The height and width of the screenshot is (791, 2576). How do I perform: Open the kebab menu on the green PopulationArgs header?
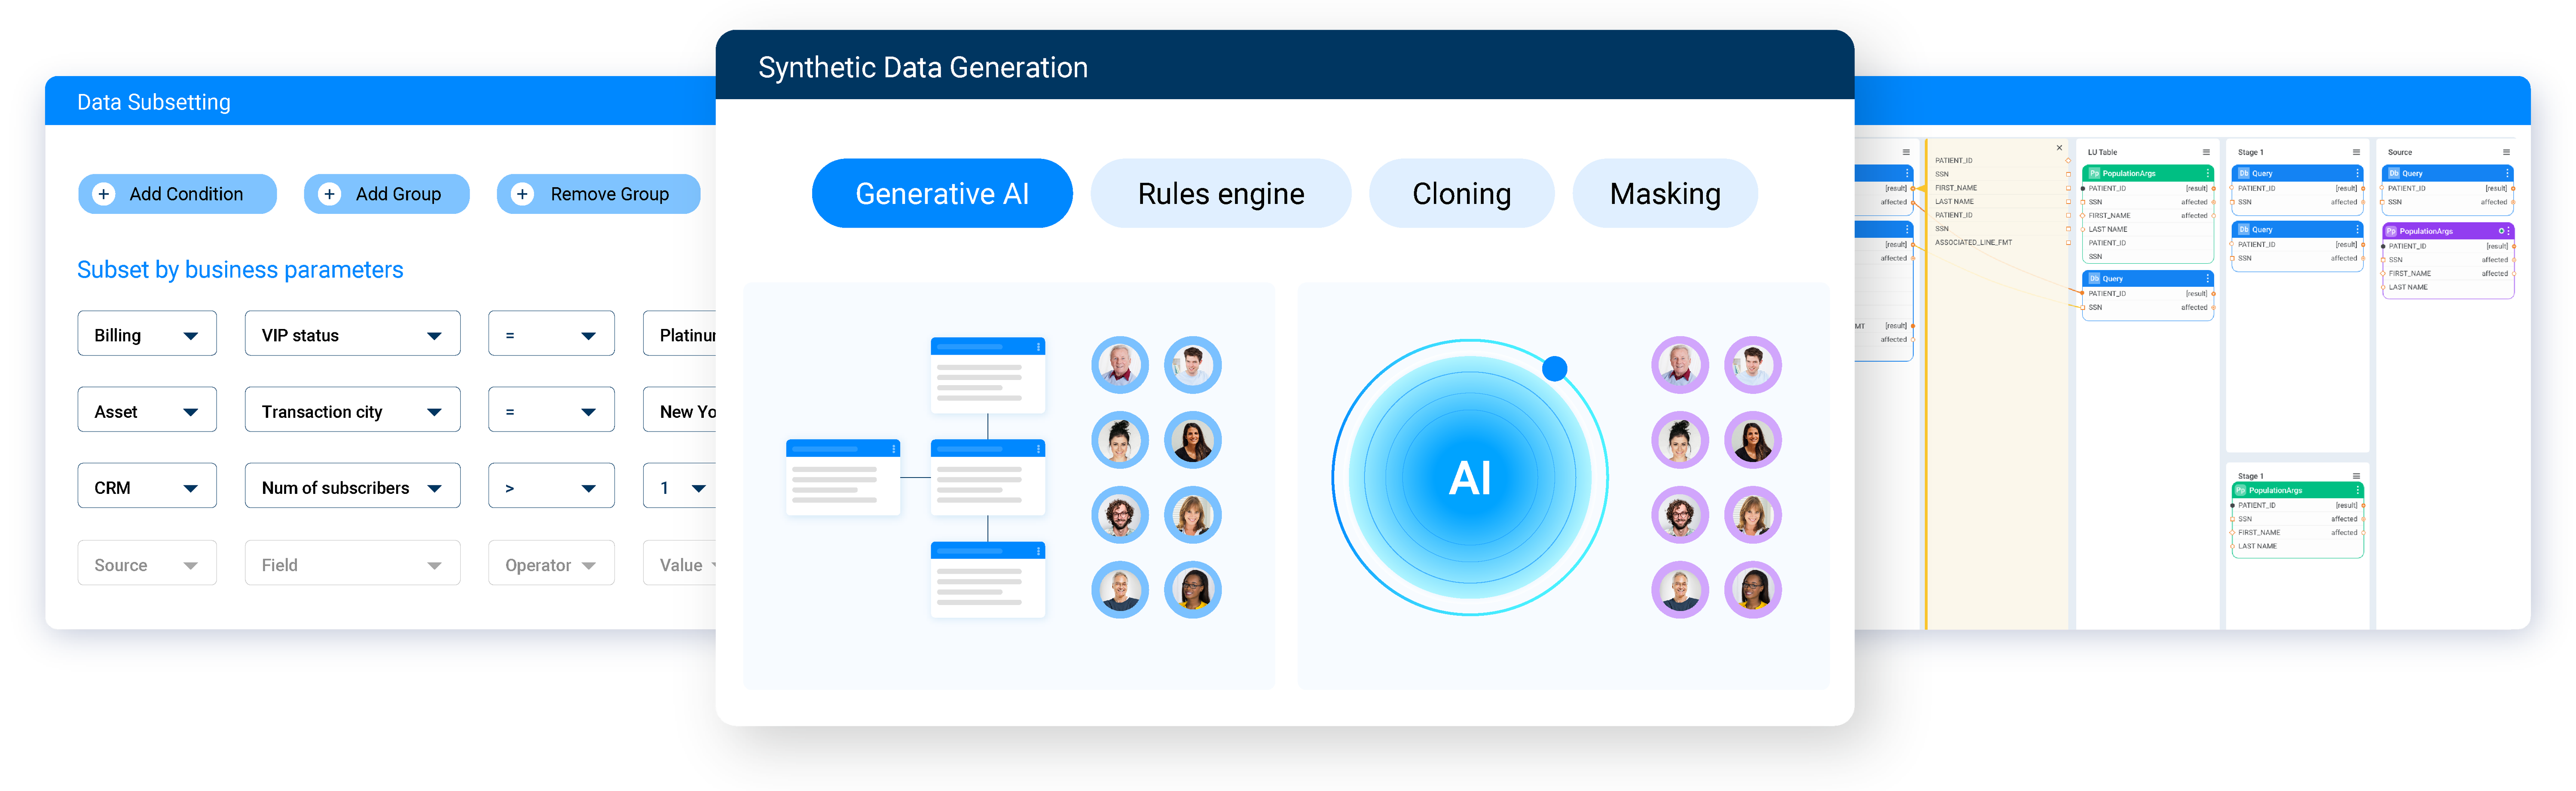click(2208, 173)
